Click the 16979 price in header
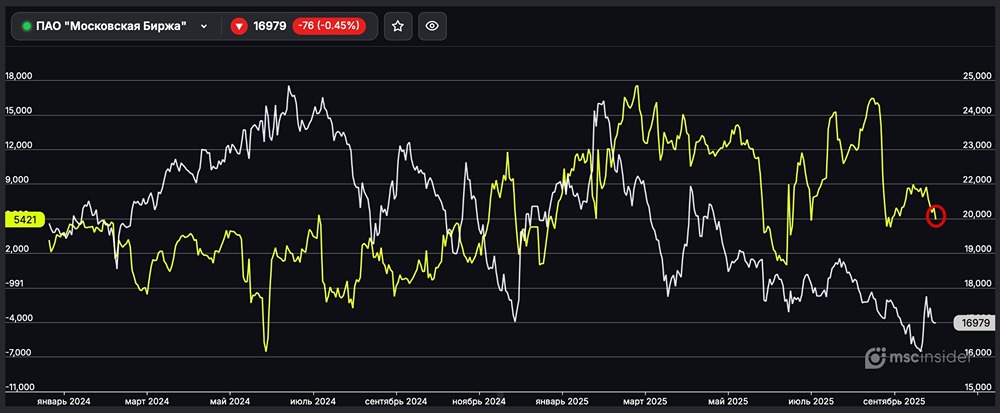Screen dimensions: 1000x413 [x=269, y=26]
